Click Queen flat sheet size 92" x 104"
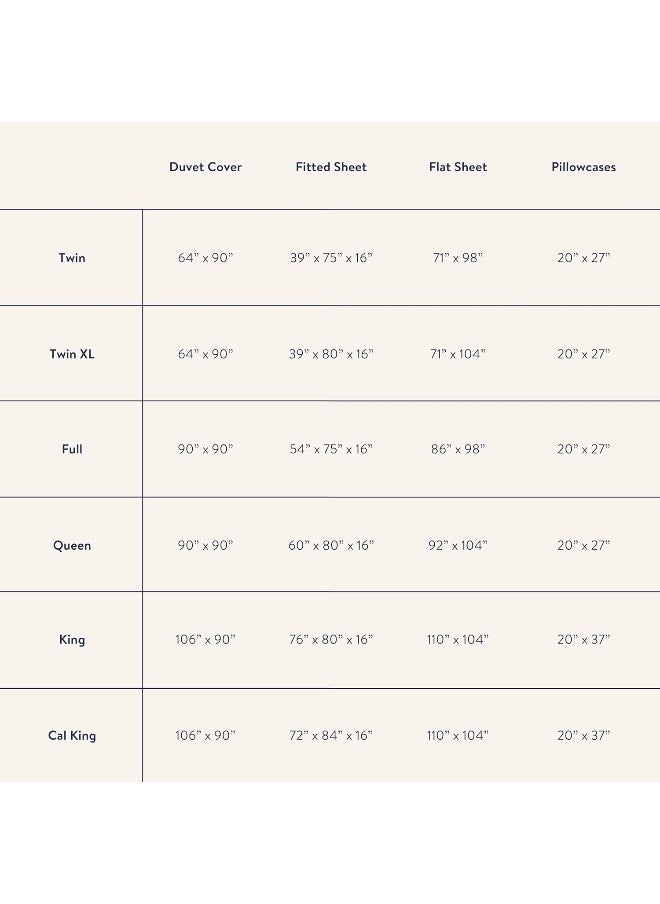 pyautogui.click(x=458, y=545)
